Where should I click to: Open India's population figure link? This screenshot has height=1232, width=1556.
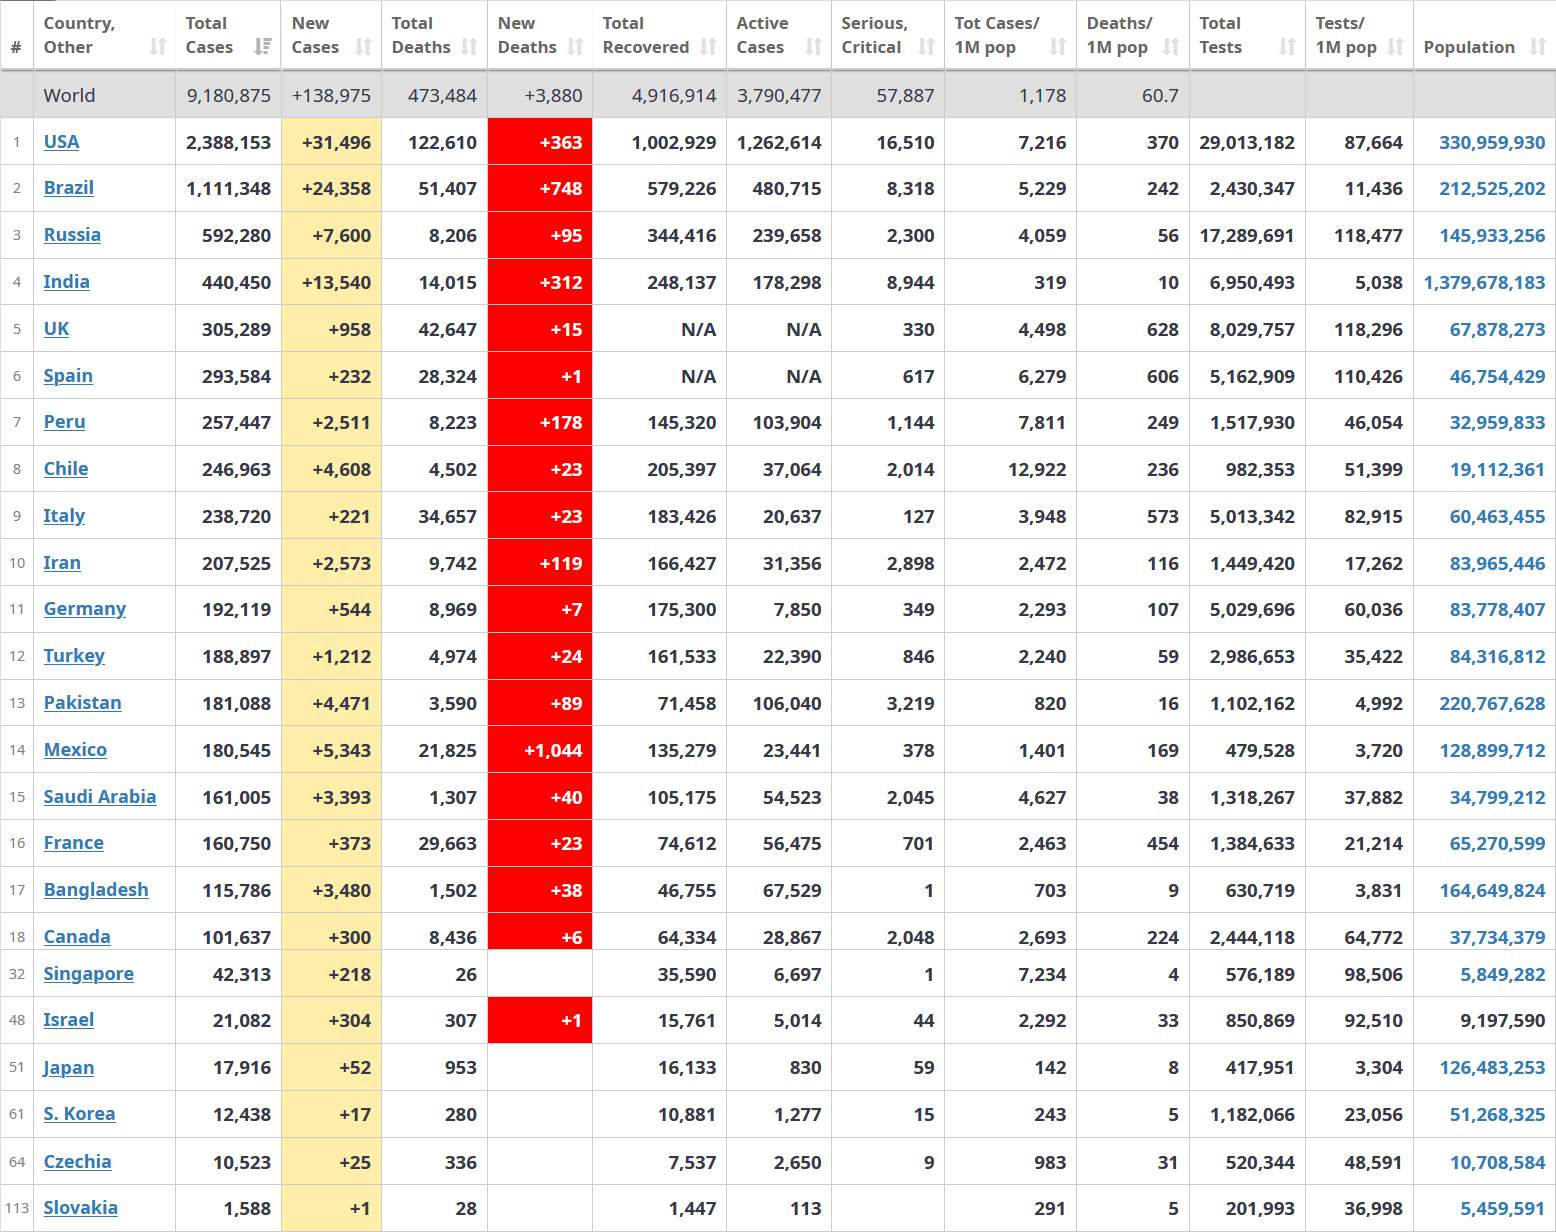point(1484,283)
